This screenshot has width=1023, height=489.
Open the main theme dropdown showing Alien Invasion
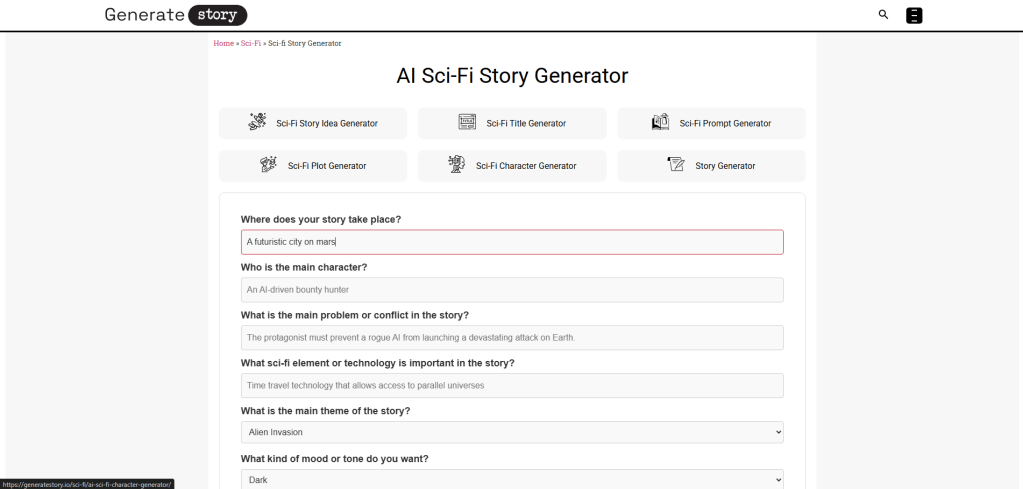click(512, 432)
